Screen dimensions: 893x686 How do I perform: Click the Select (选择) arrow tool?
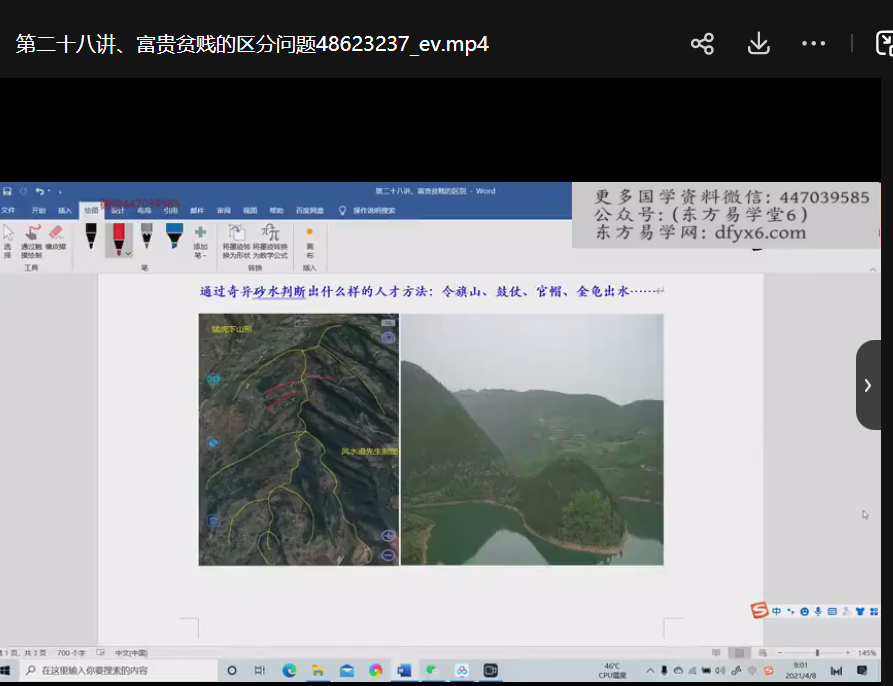(8, 240)
